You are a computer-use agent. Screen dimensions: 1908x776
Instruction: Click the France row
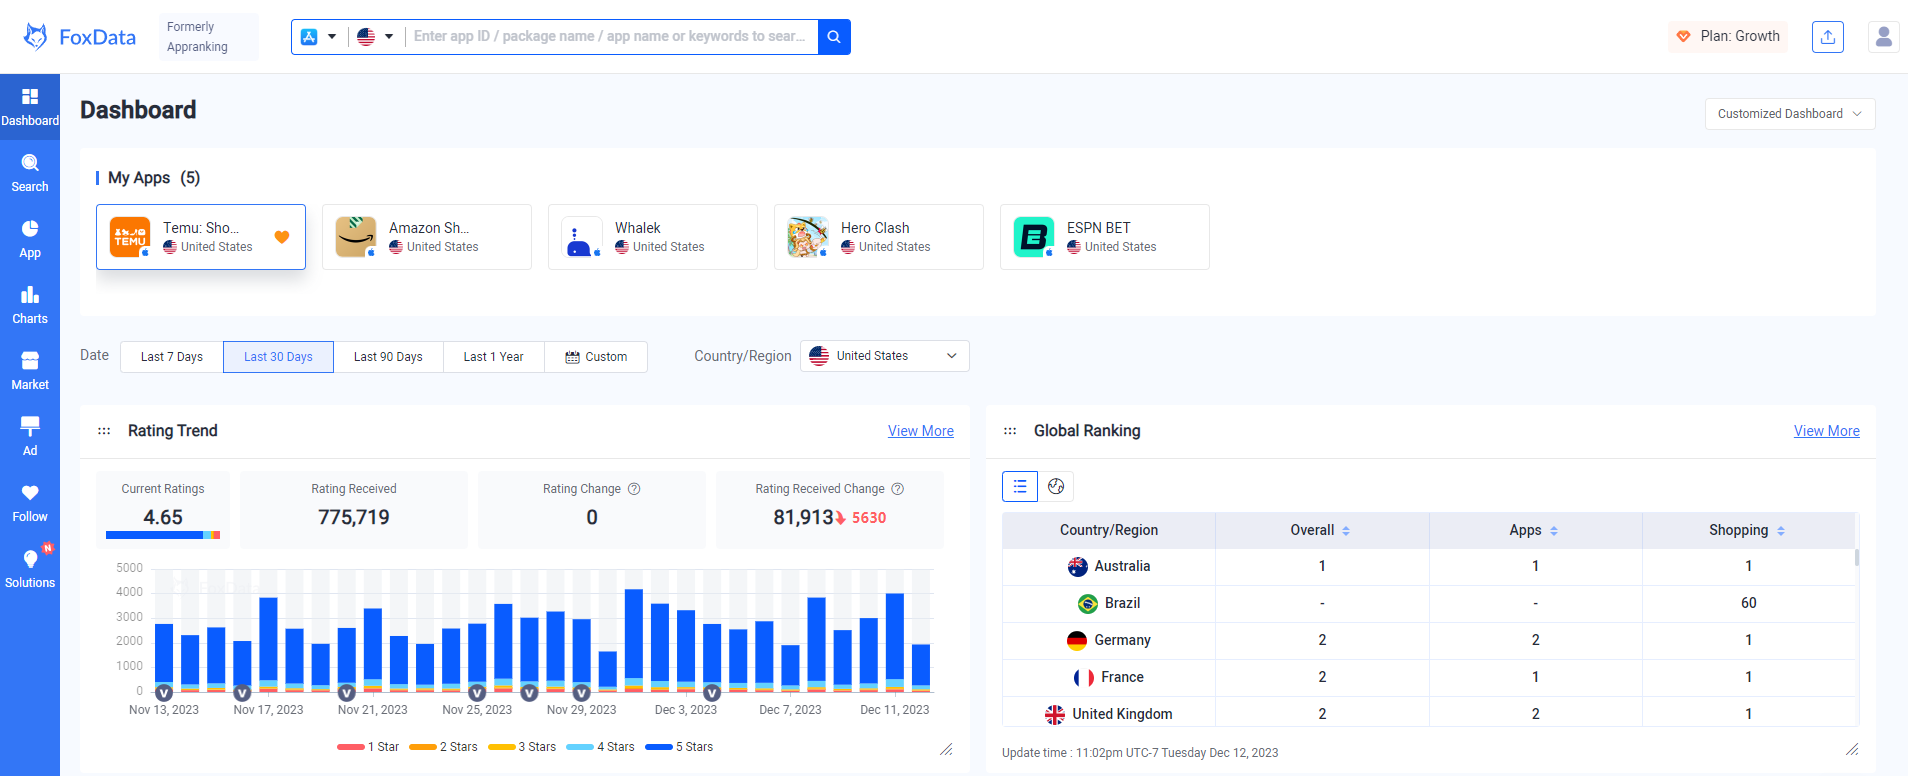pyautogui.click(x=1429, y=677)
